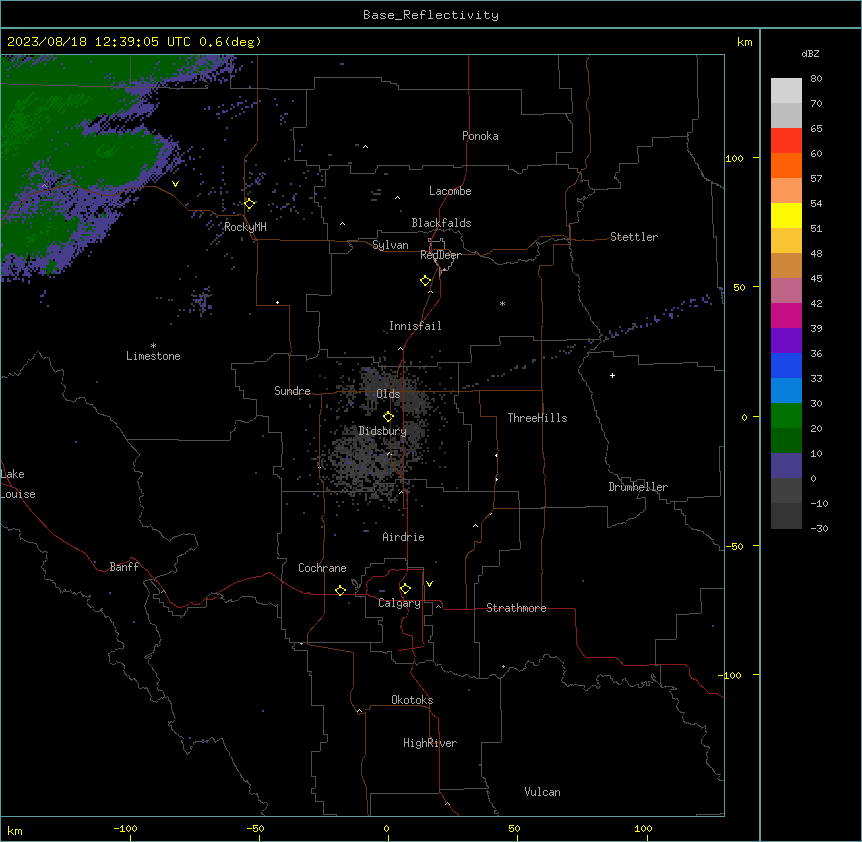Screen dimensions: 862x842
Task: Select the Ponoka label
Action: point(480,136)
